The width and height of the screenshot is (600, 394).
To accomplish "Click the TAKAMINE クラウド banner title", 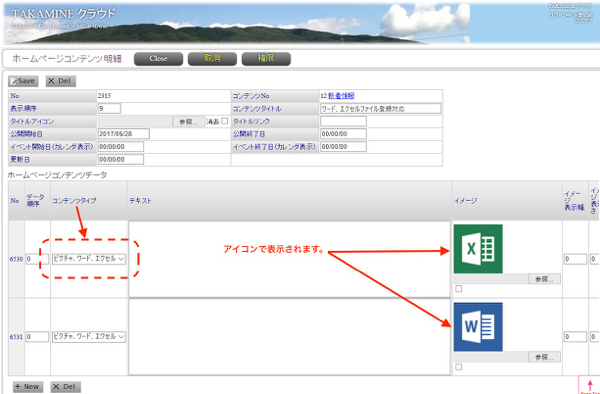I will click(x=64, y=14).
